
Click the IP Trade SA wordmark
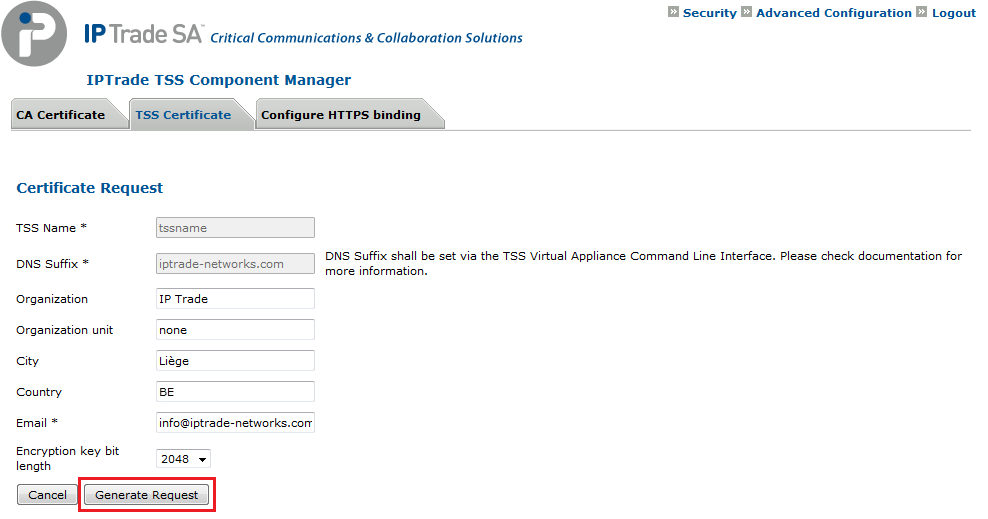coord(144,33)
